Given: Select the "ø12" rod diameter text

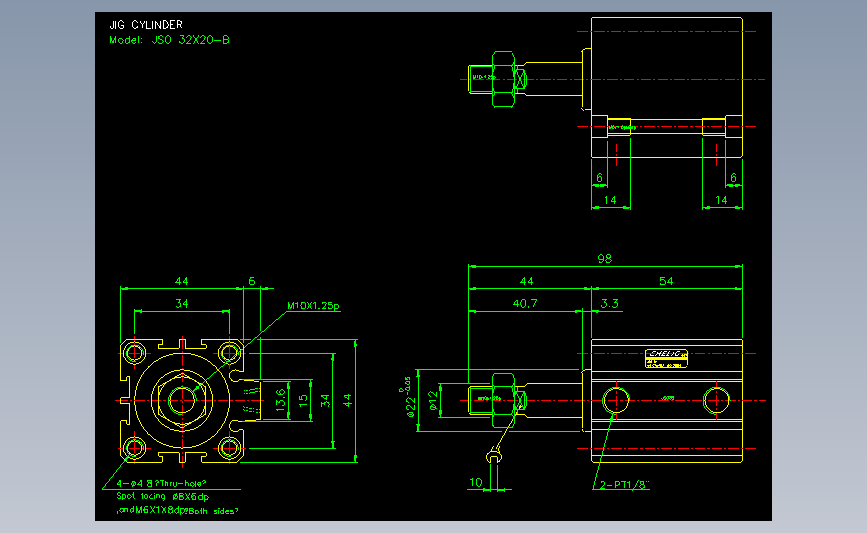Looking at the screenshot, I should 434,401.
